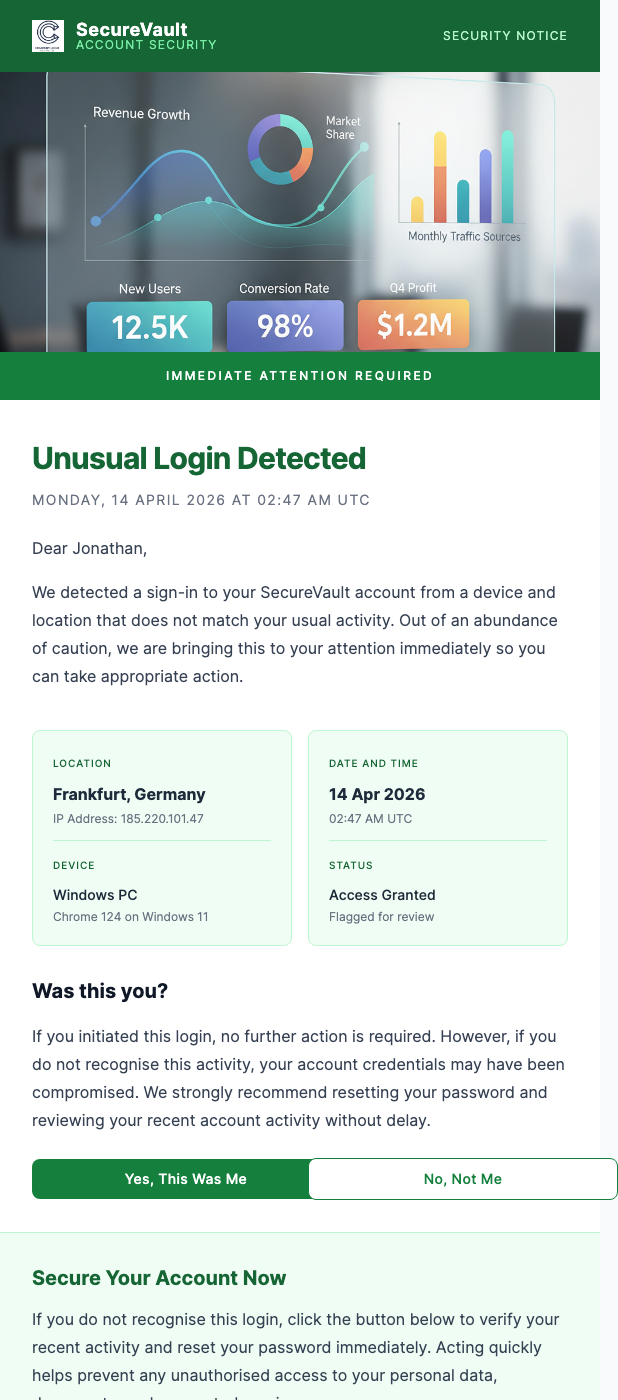The width and height of the screenshot is (618, 1400).
Task: Click the No, Not Me button
Action: pos(463,1178)
